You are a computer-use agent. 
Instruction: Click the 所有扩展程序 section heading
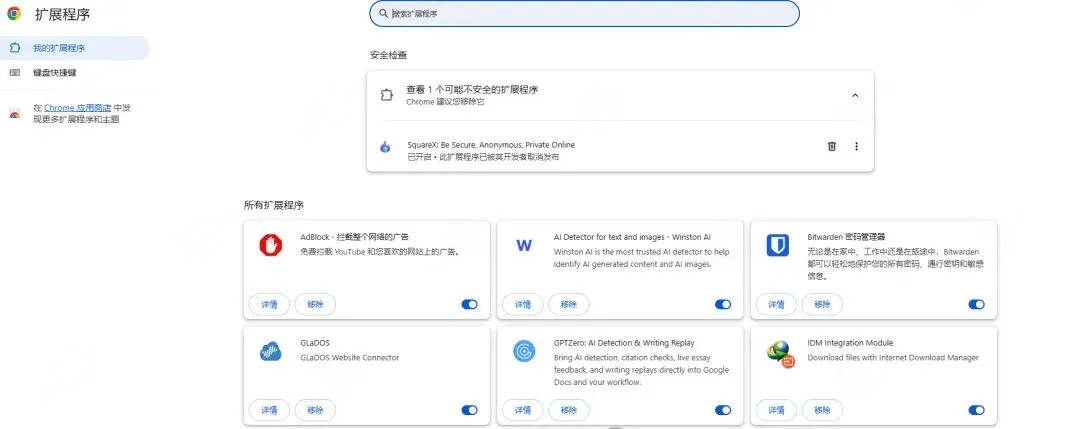point(273,205)
